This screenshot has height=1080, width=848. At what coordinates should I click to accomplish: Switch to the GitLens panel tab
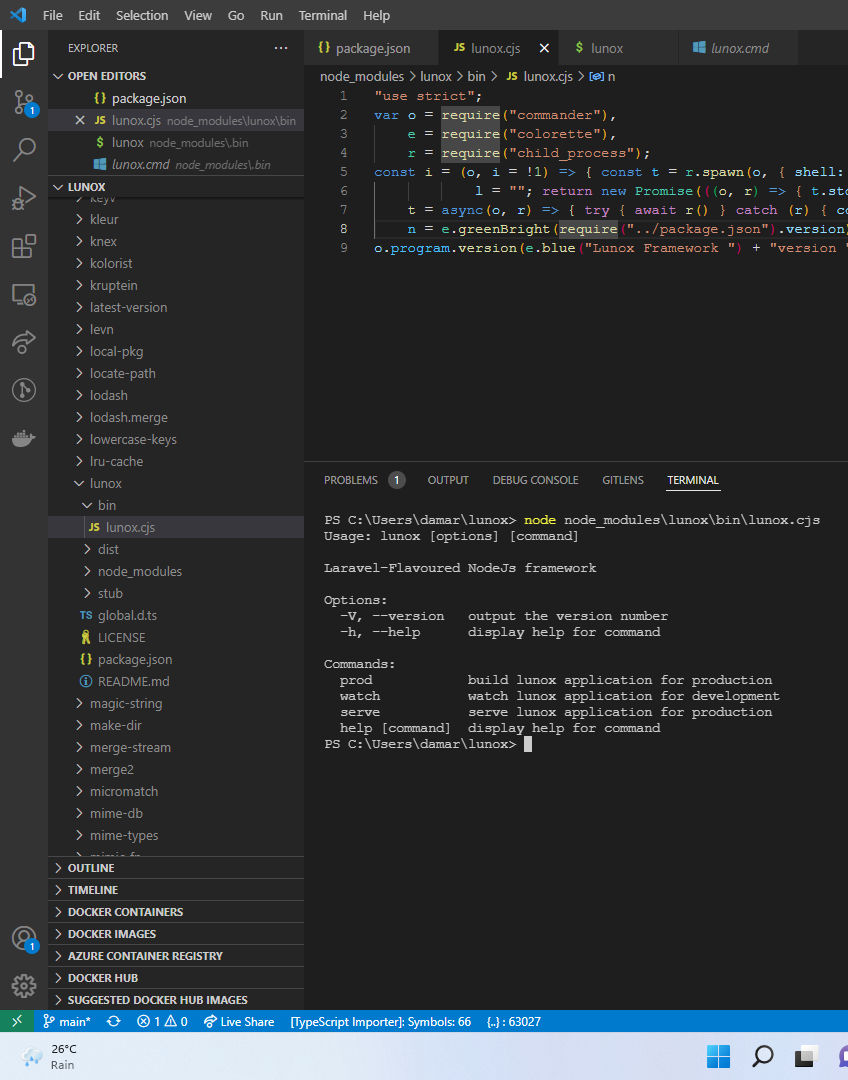point(623,480)
